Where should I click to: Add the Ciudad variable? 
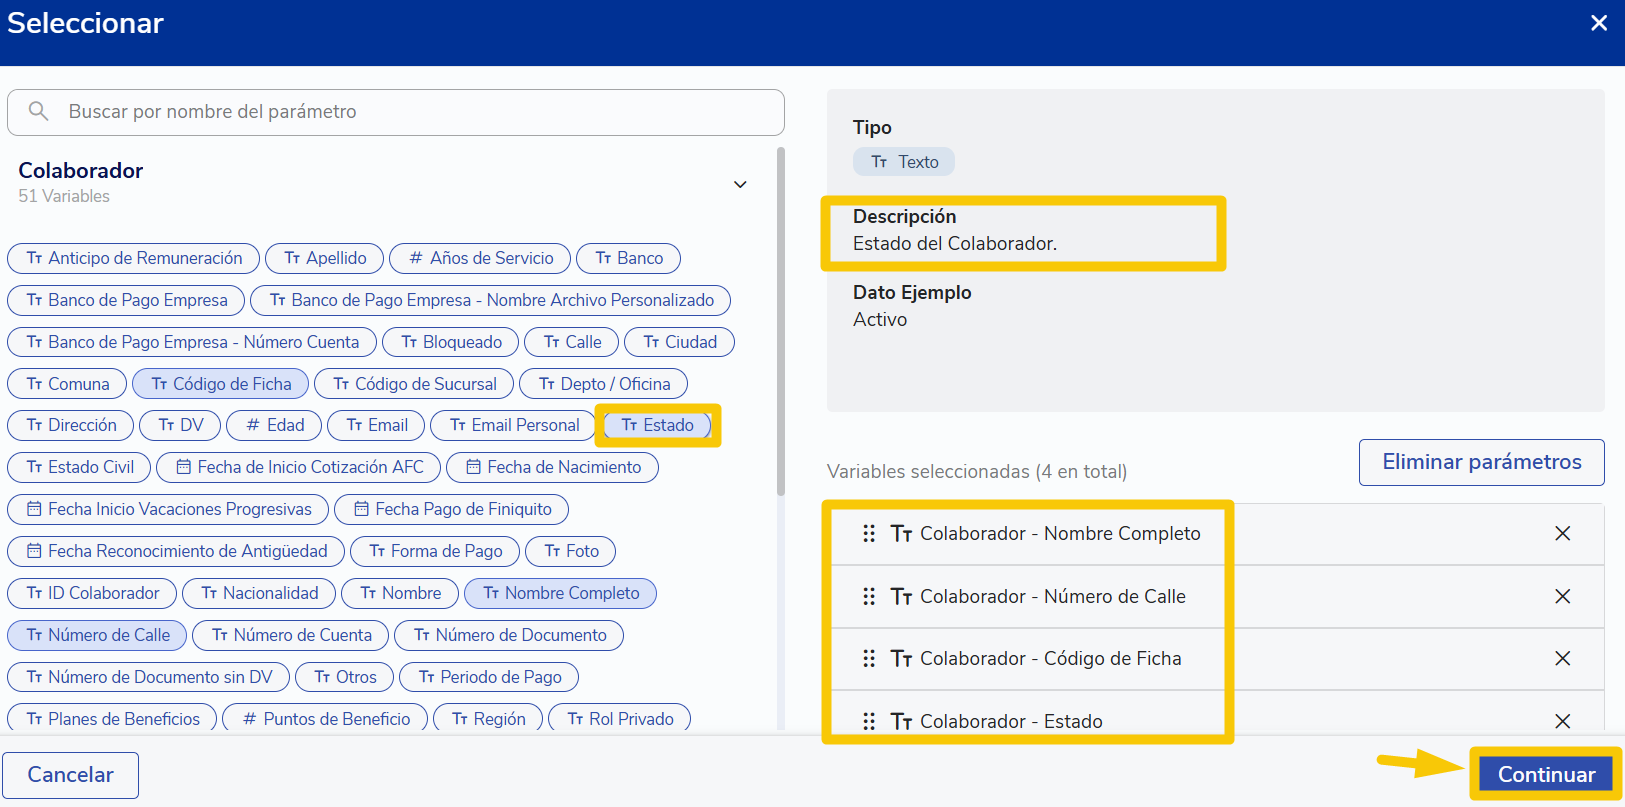click(680, 342)
